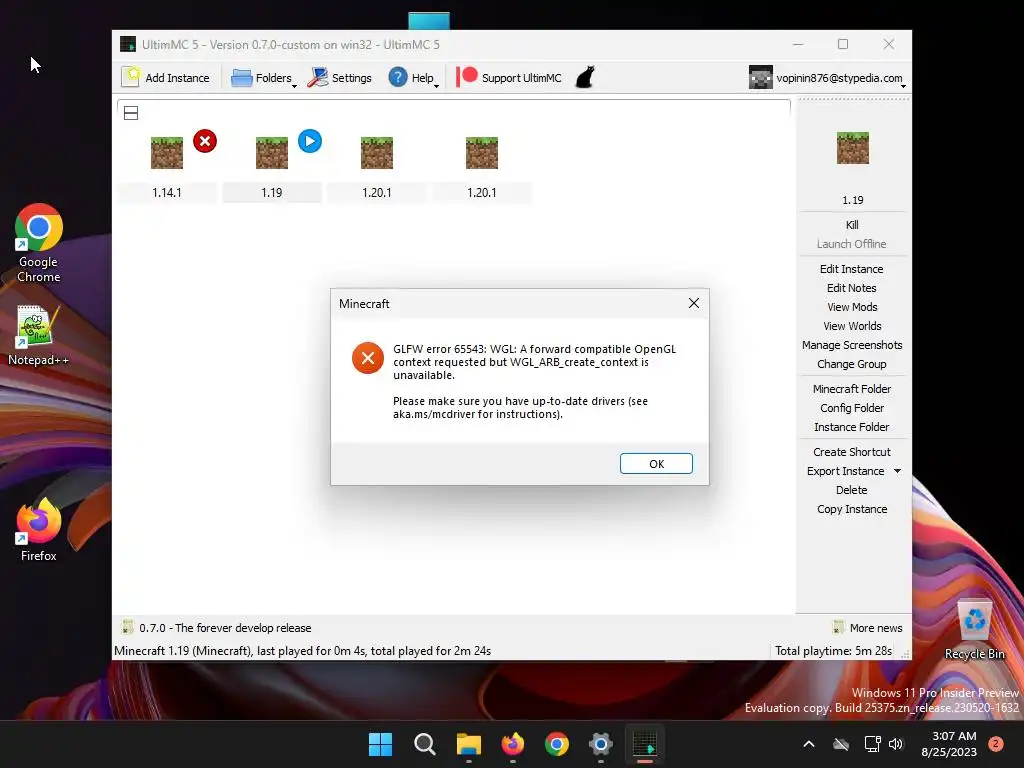Open Firefox from taskbar

pyautogui.click(x=513, y=744)
